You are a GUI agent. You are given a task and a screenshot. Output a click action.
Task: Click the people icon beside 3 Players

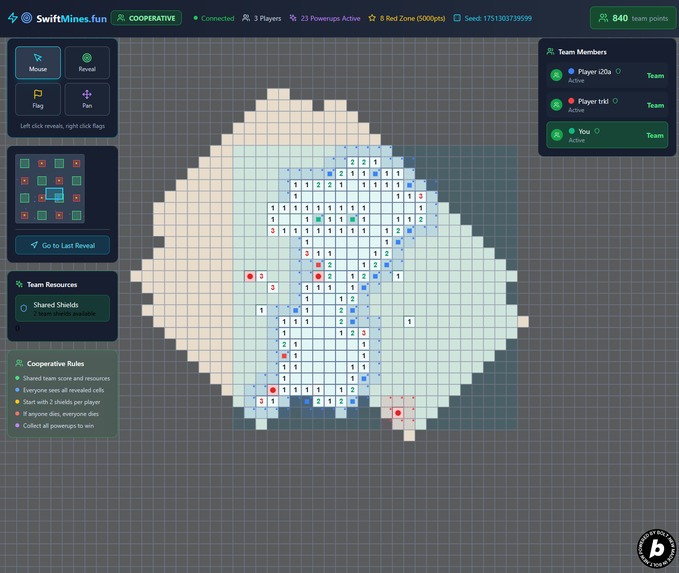246,18
